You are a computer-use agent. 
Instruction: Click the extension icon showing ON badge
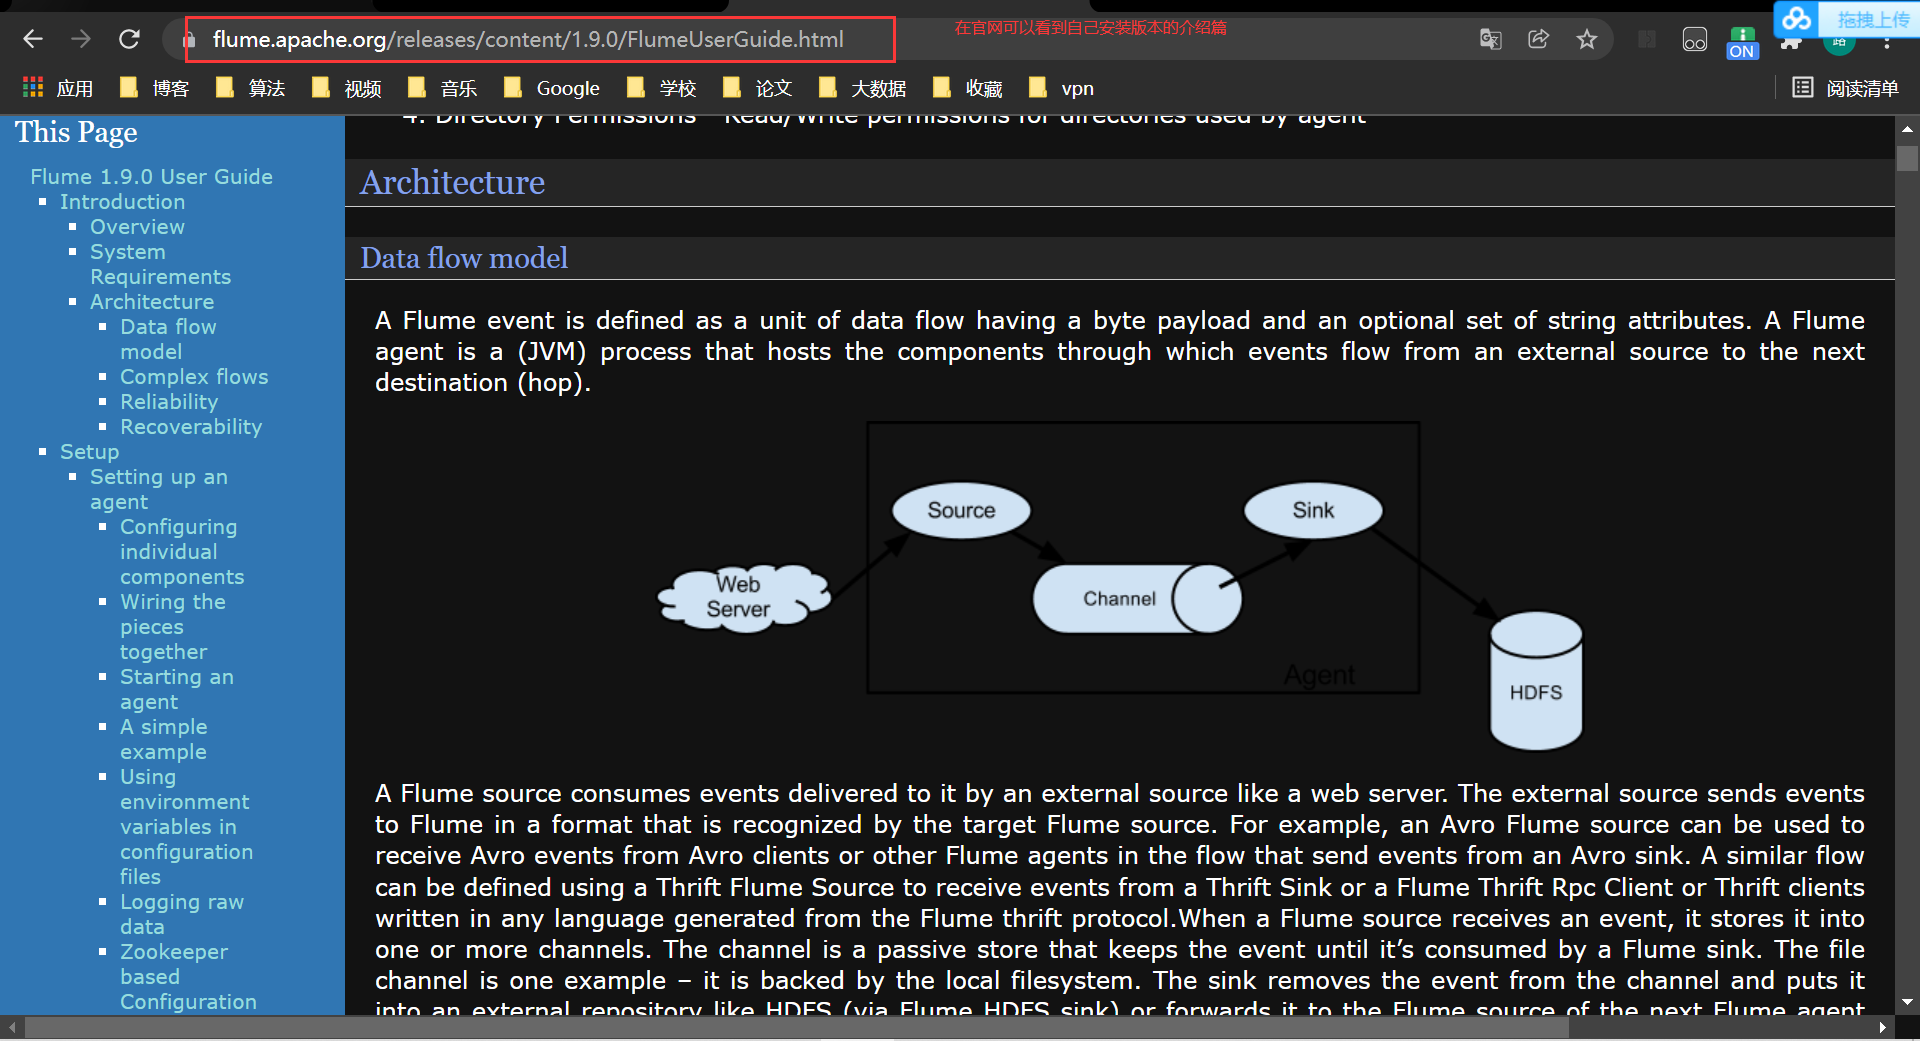click(x=1742, y=43)
